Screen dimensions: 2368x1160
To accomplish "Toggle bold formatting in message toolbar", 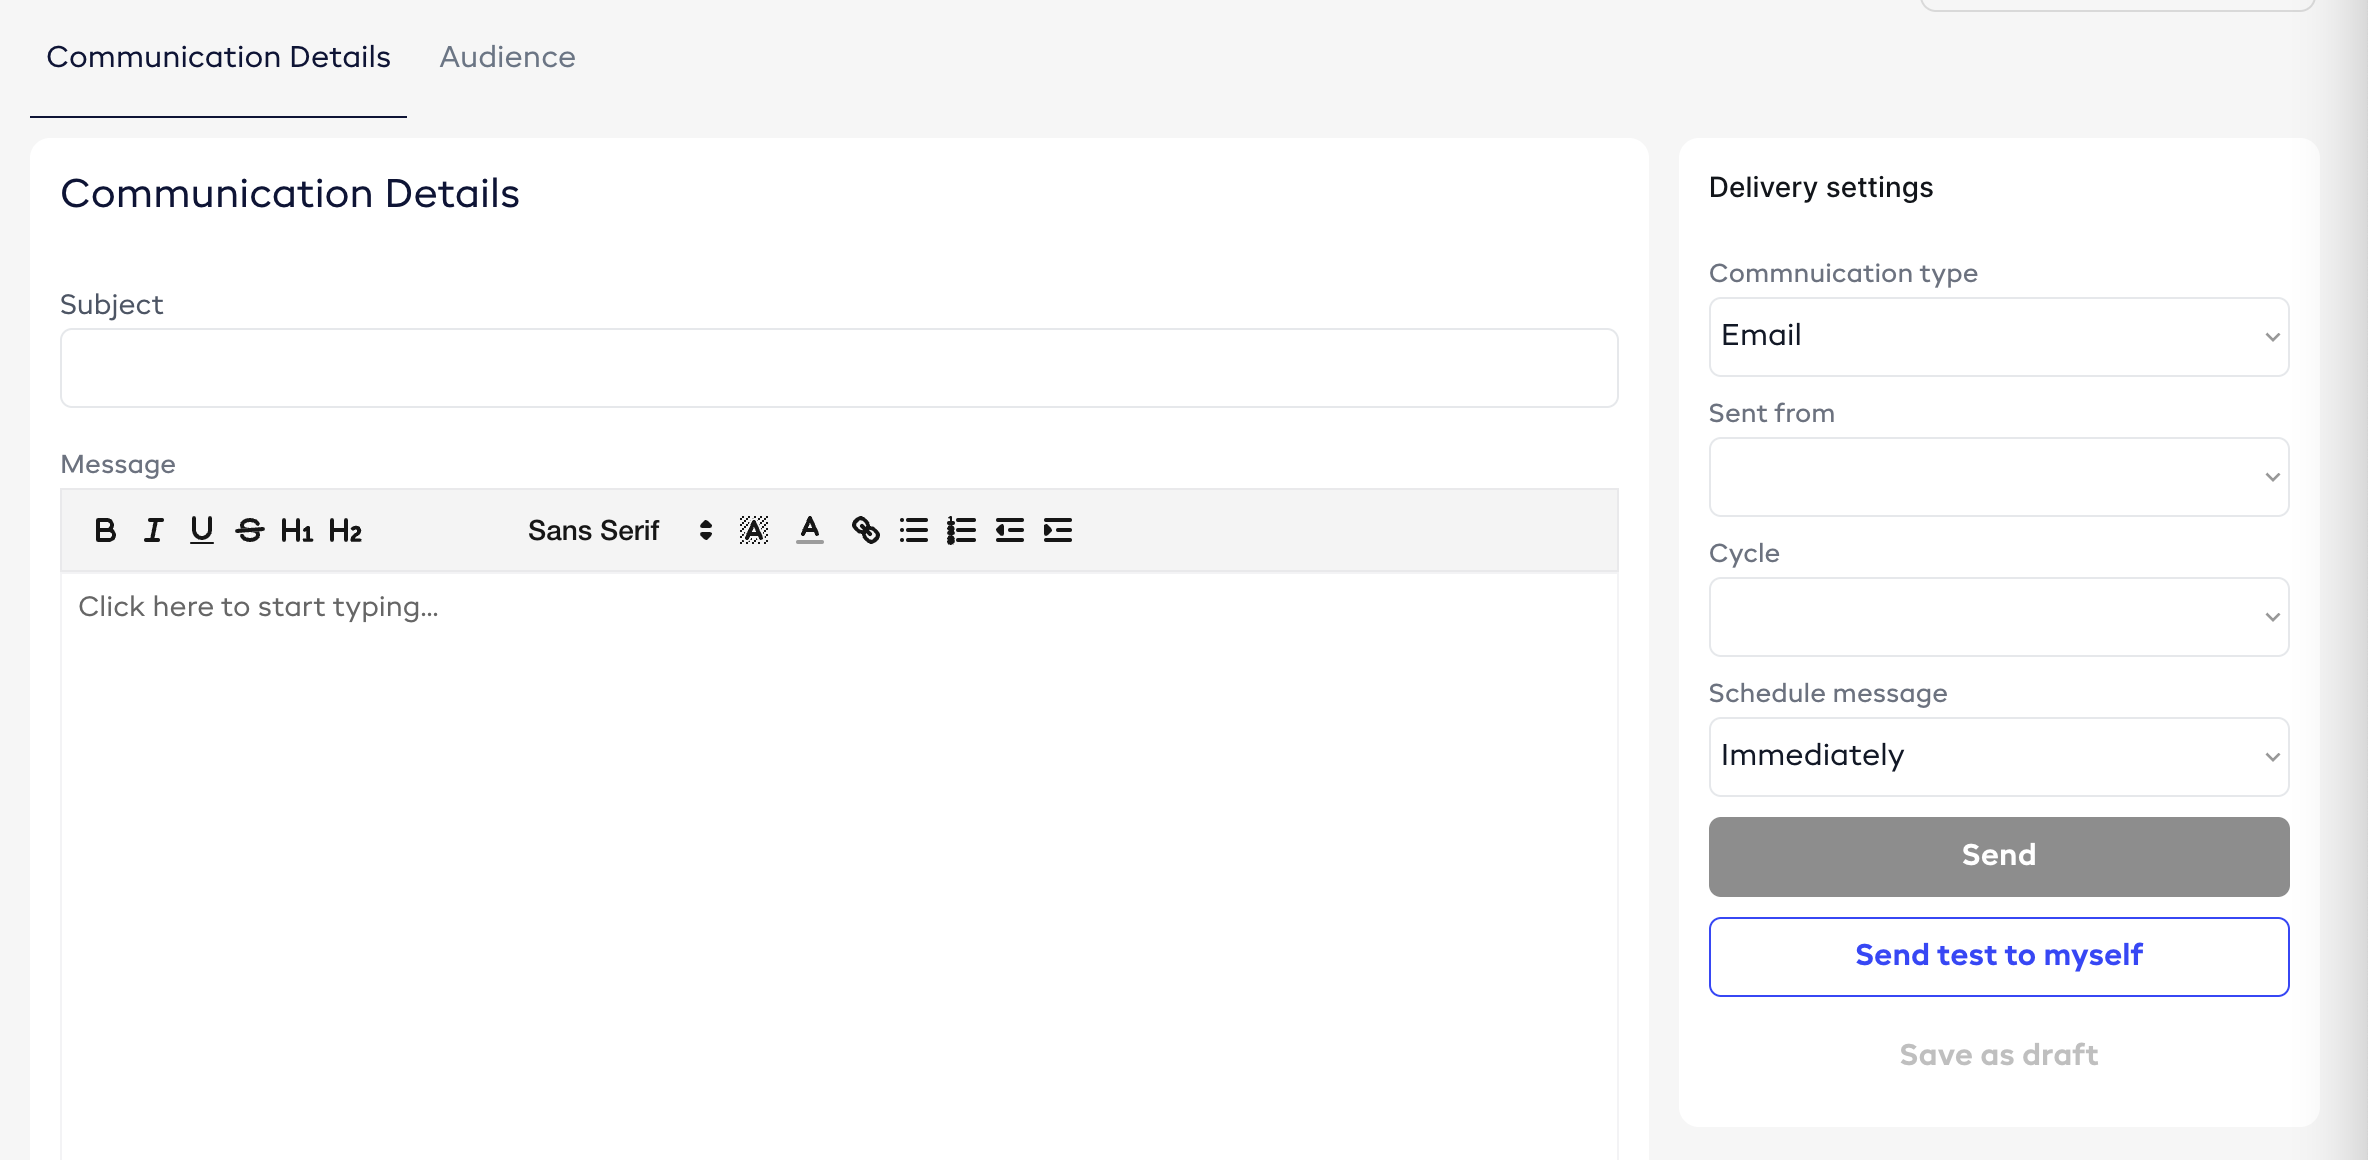I will point(105,530).
